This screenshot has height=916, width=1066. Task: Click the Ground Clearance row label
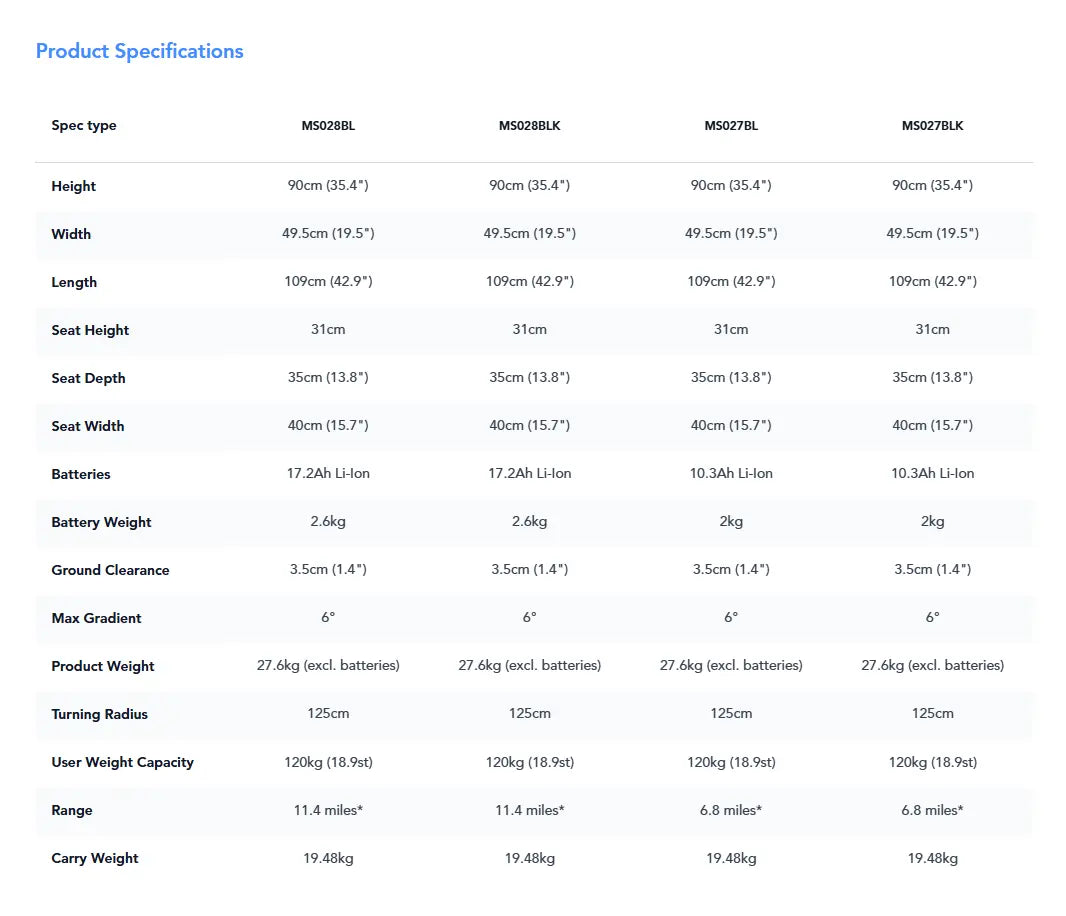110,570
